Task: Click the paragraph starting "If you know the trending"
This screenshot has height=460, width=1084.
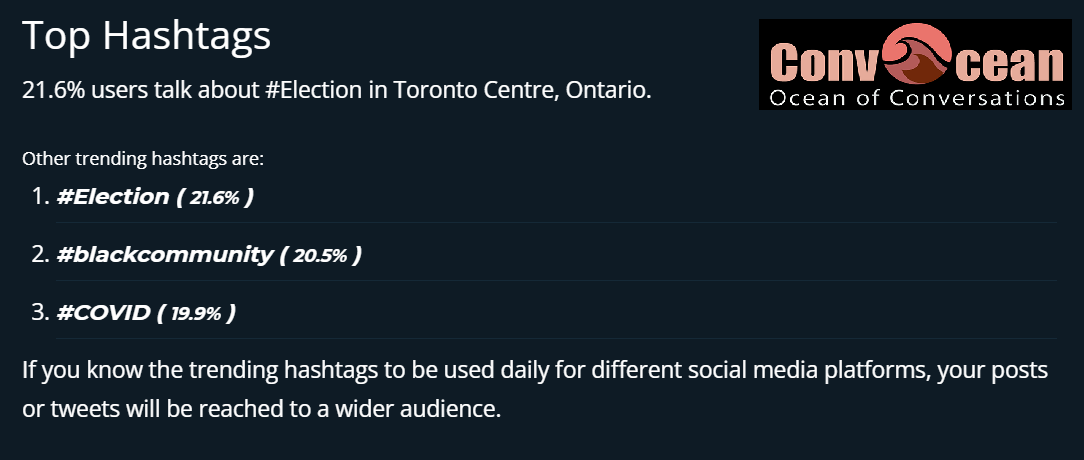Action: click(x=534, y=390)
